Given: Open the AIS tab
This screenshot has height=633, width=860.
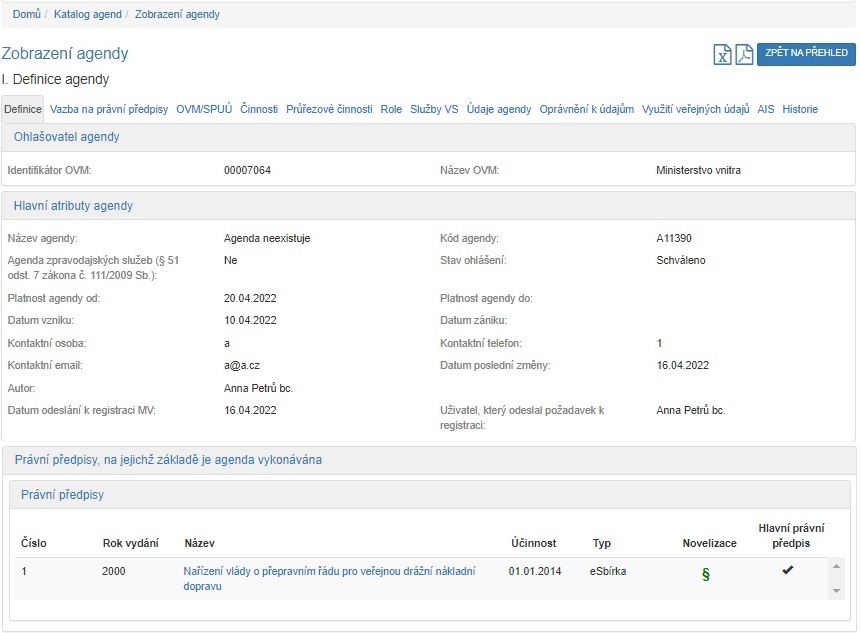Looking at the screenshot, I should point(766,109).
